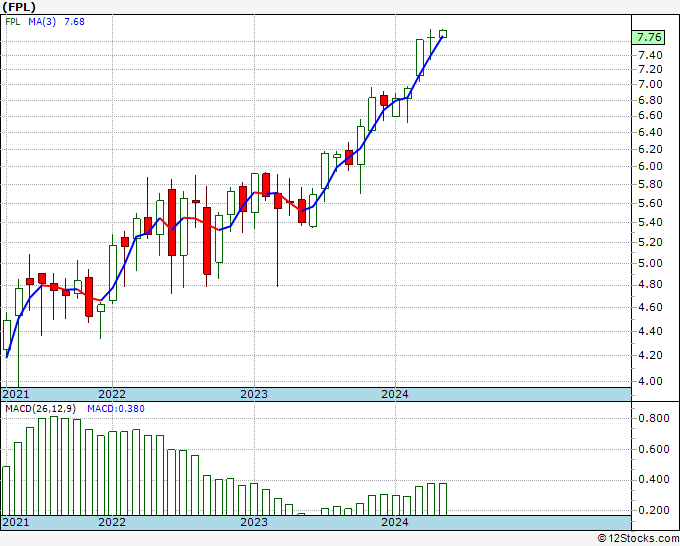Click the 6.60 price axis label
Screen dimensions: 680x546
click(650, 115)
